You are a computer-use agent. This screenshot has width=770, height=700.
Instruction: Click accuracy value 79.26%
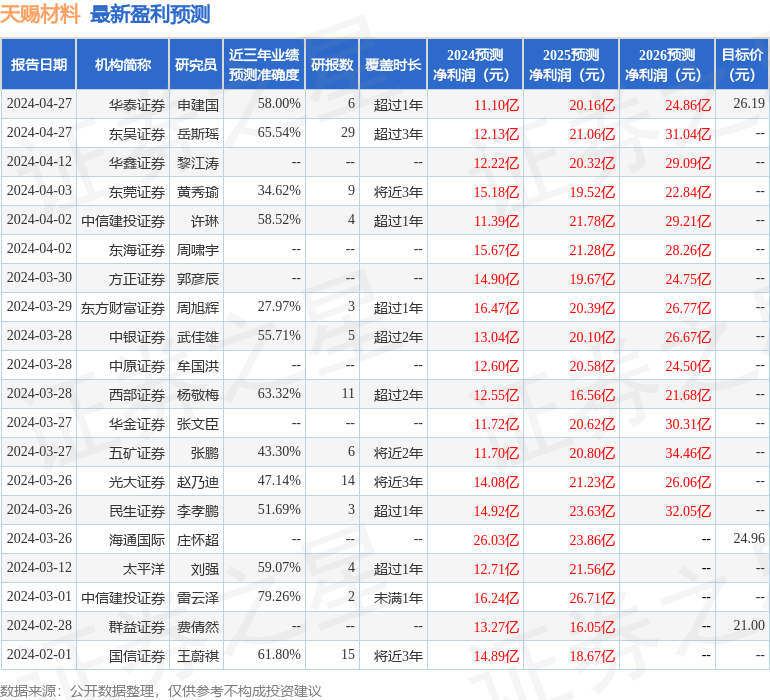[x=279, y=596]
